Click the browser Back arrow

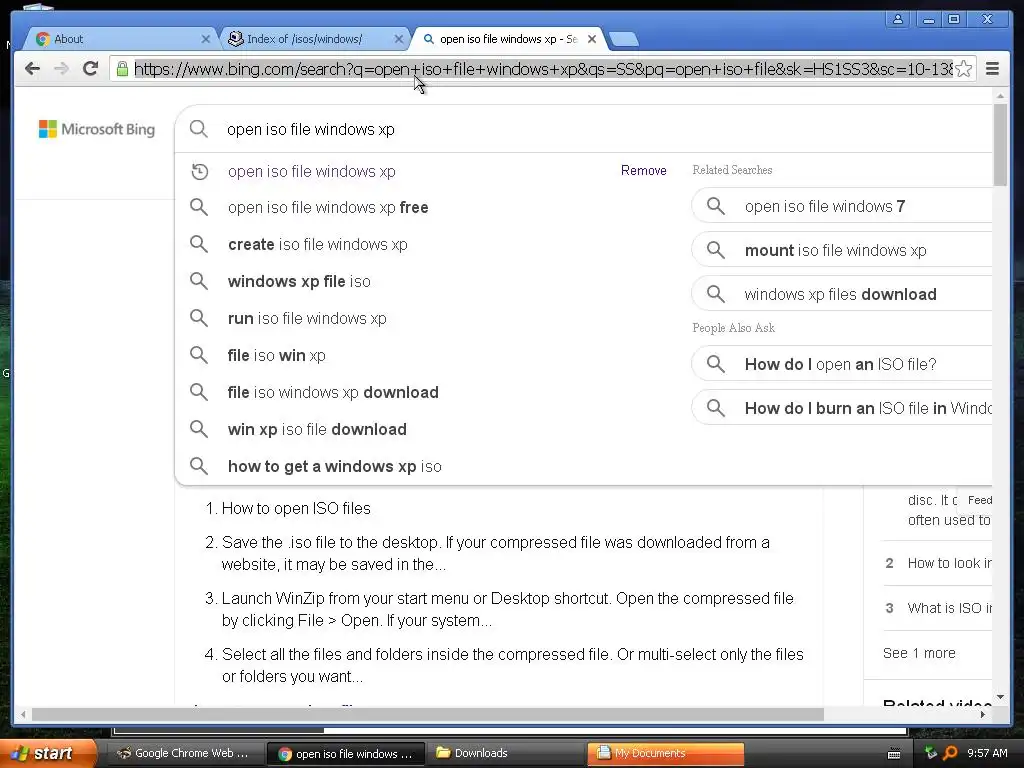32,69
